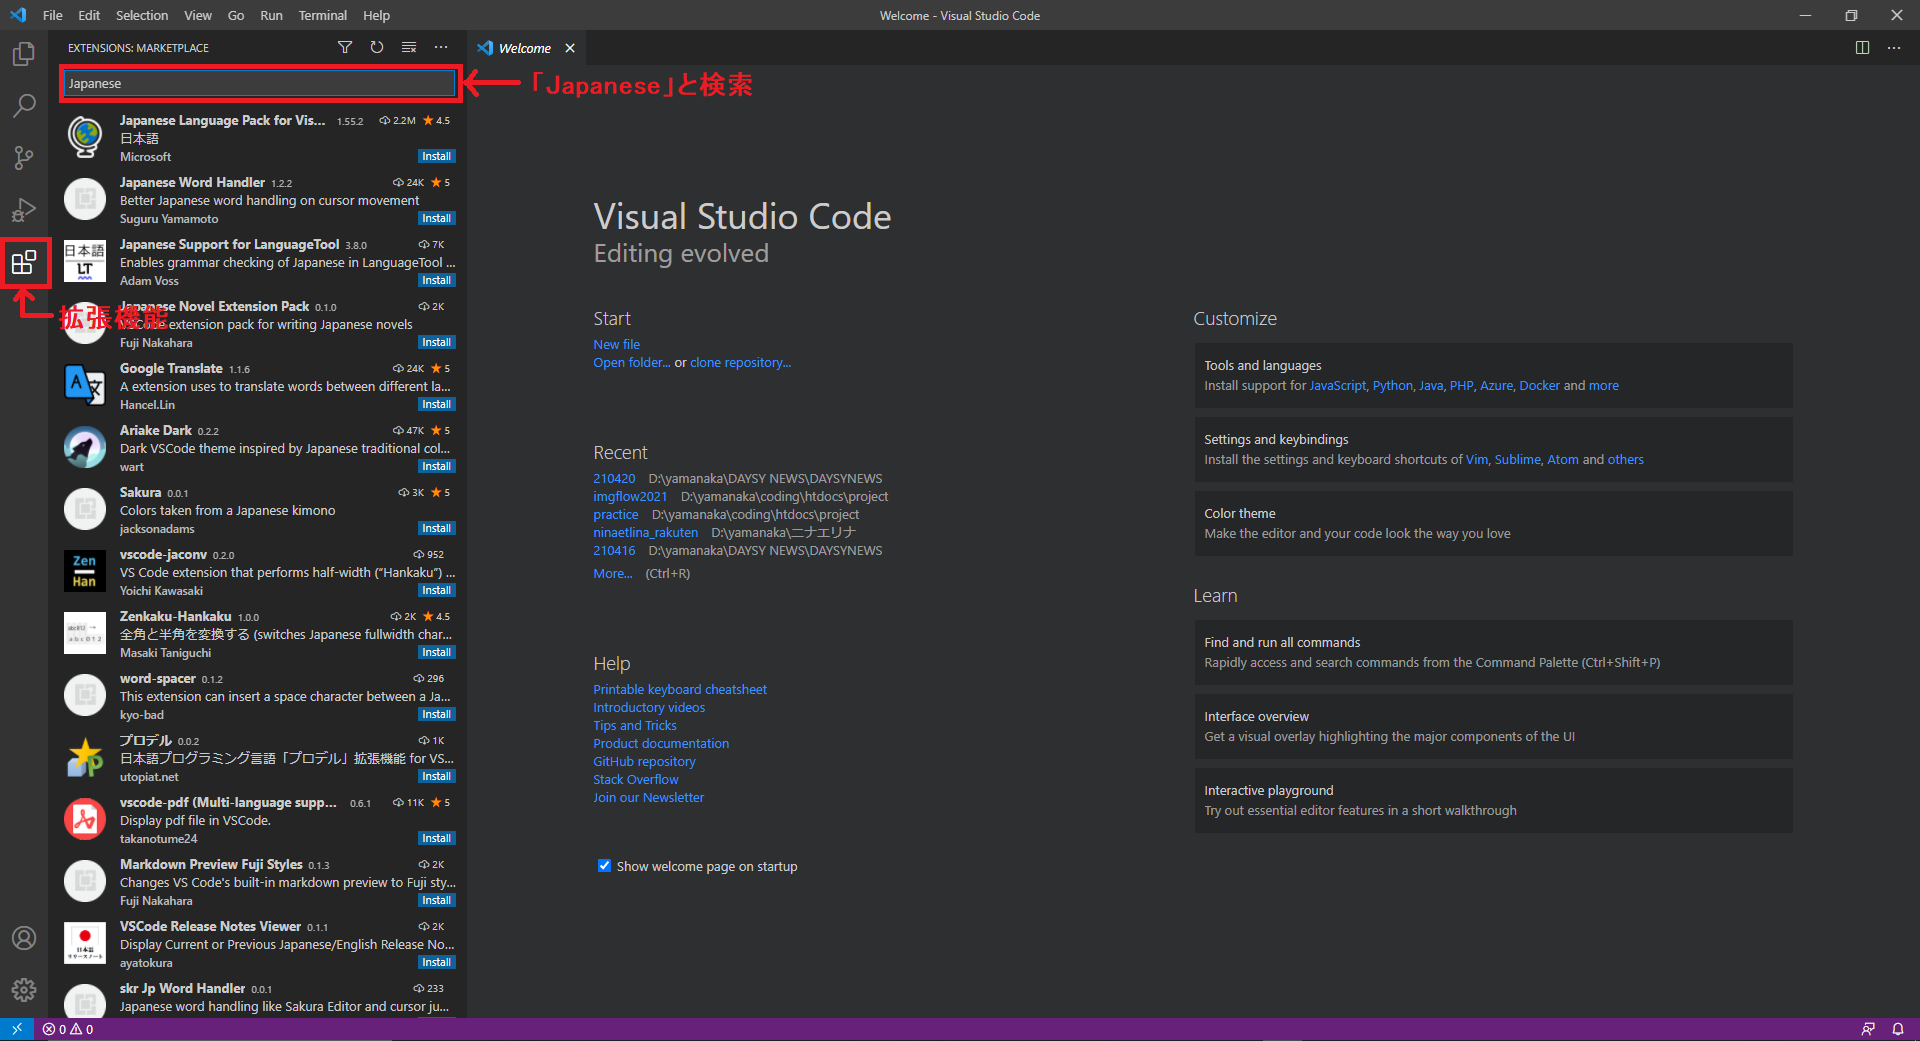Select the vscode-pdf extension icon
The image size is (1920, 1041).
coord(85,819)
